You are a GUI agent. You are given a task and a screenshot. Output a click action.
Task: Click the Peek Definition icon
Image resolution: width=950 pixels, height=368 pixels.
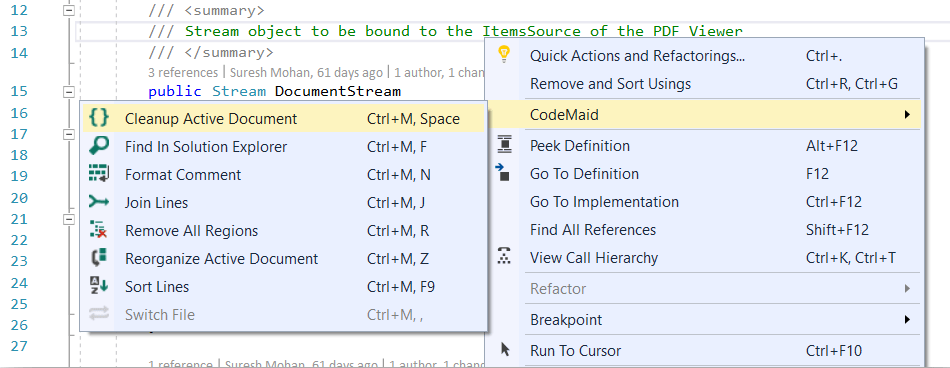[504, 145]
